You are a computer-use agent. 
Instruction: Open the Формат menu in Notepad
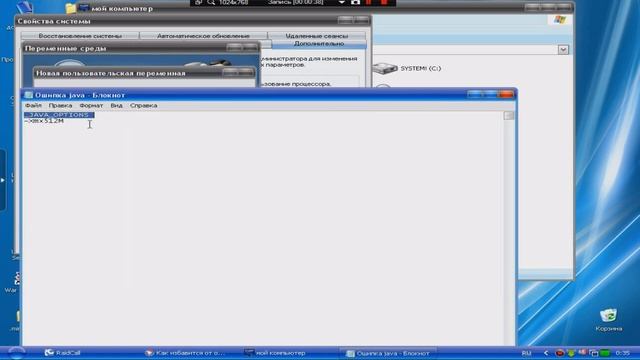tap(91, 105)
